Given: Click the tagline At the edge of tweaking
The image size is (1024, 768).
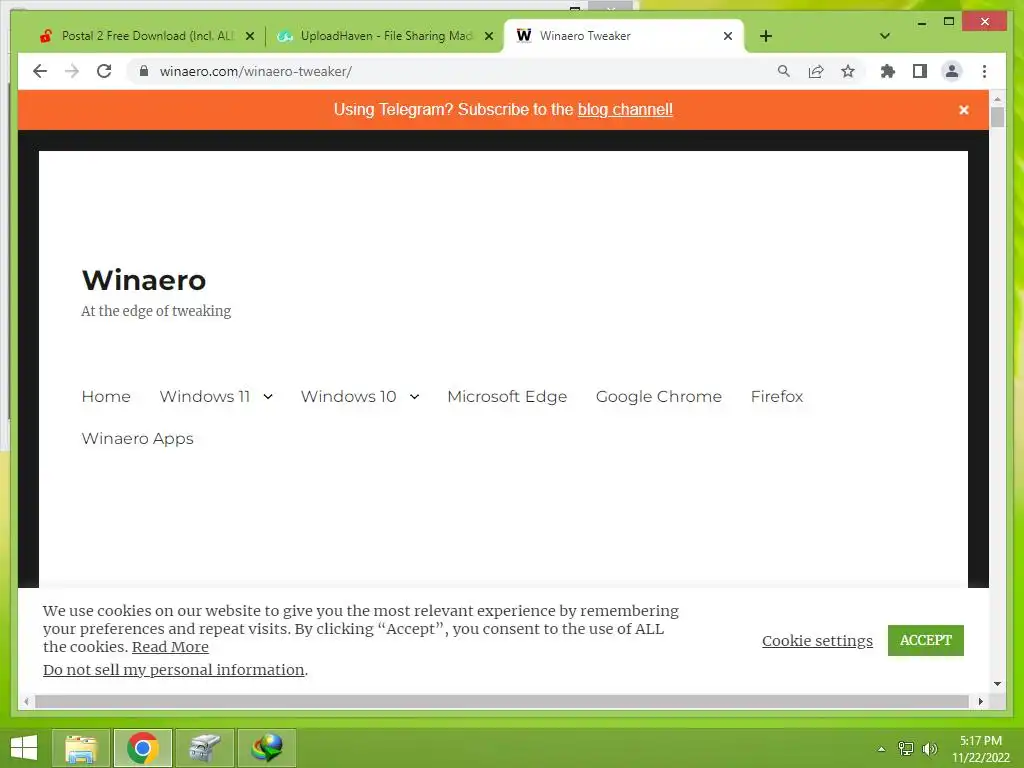Looking at the screenshot, I should [156, 311].
